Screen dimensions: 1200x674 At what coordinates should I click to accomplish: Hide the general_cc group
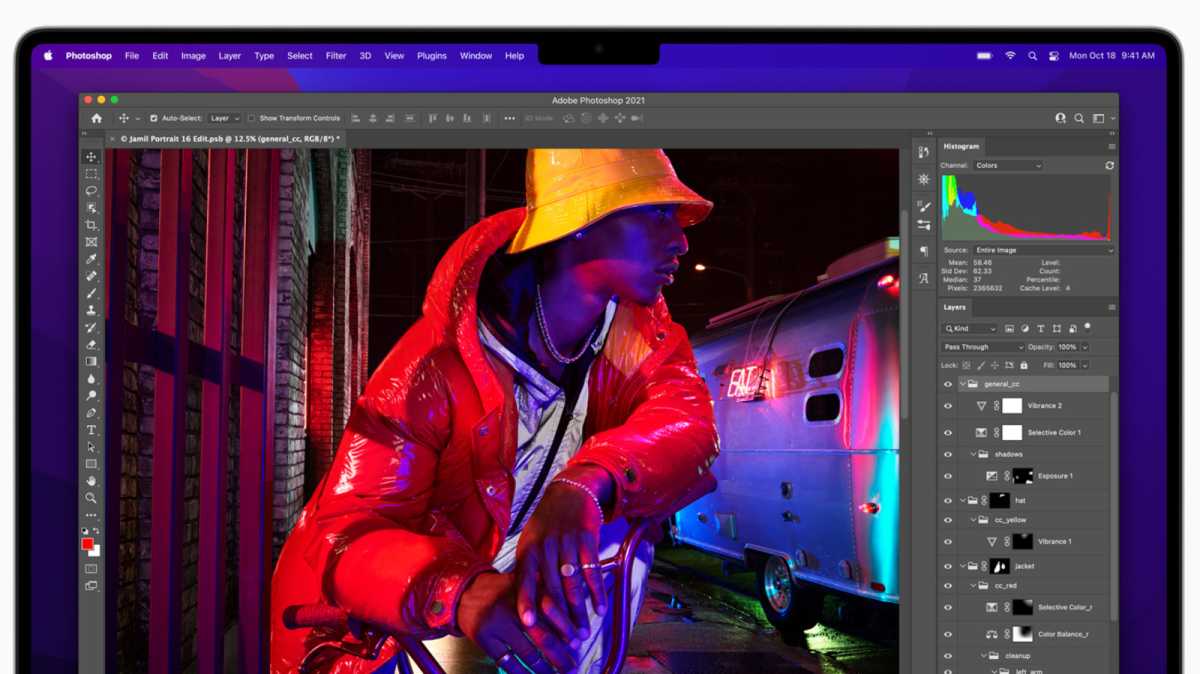tap(948, 384)
